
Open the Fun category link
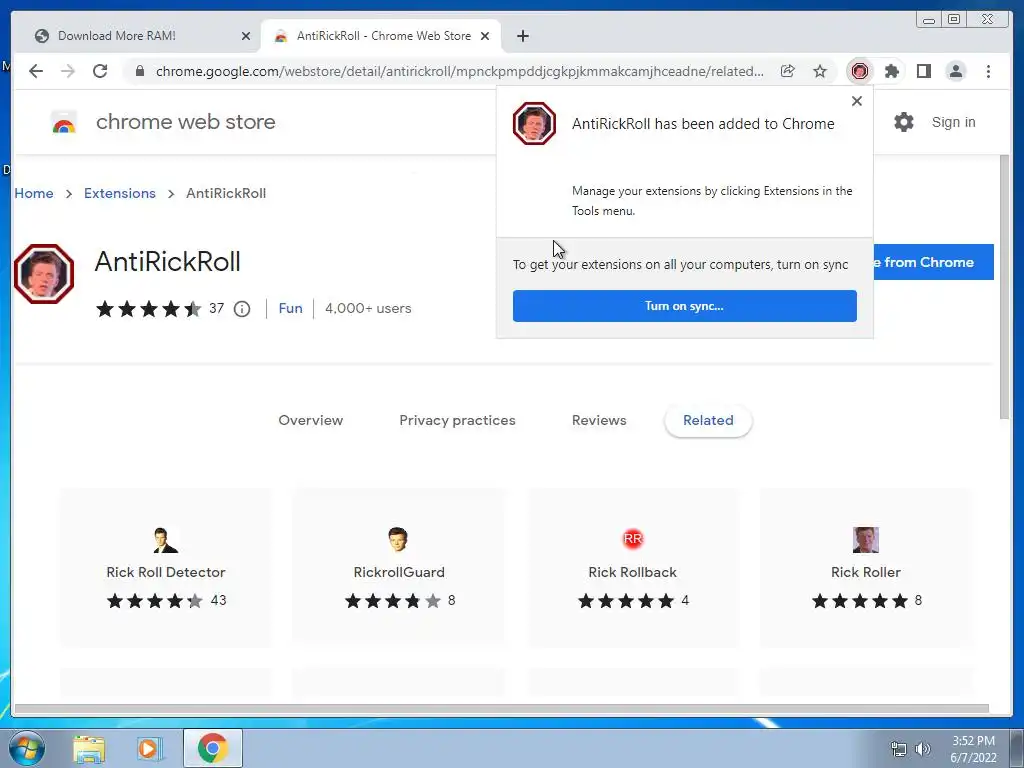tap(291, 308)
